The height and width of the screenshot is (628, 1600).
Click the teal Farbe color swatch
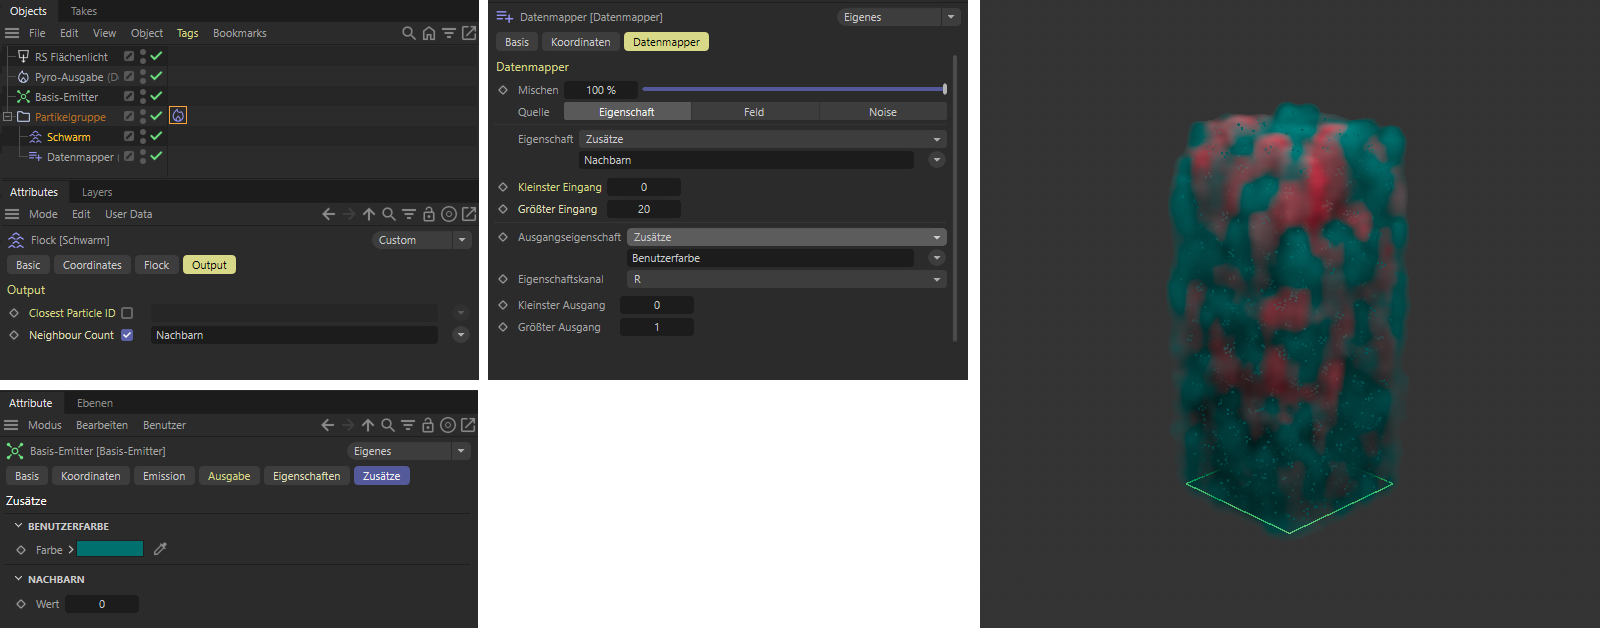(110, 549)
